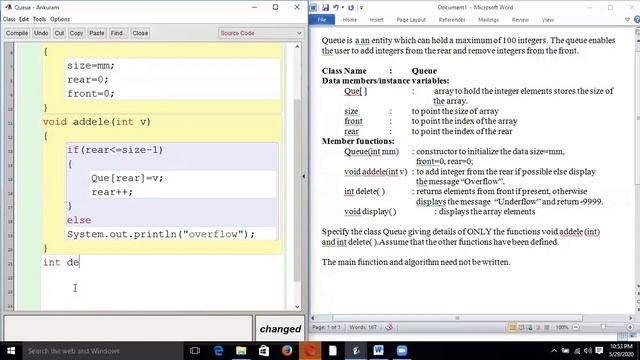Open the undo history dropdown arrow in Word
Viewport: 640px width, 360px height.
pyautogui.click(x=342, y=8)
